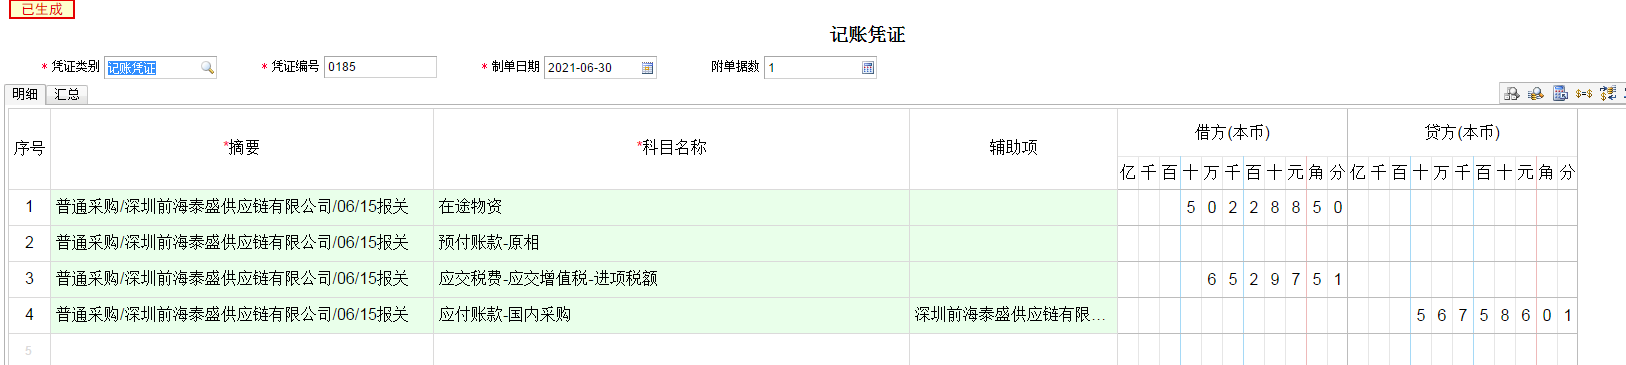Click the 科目名称 column header
This screenshot has width=1626, height=365.
click(x=671, y=147)
